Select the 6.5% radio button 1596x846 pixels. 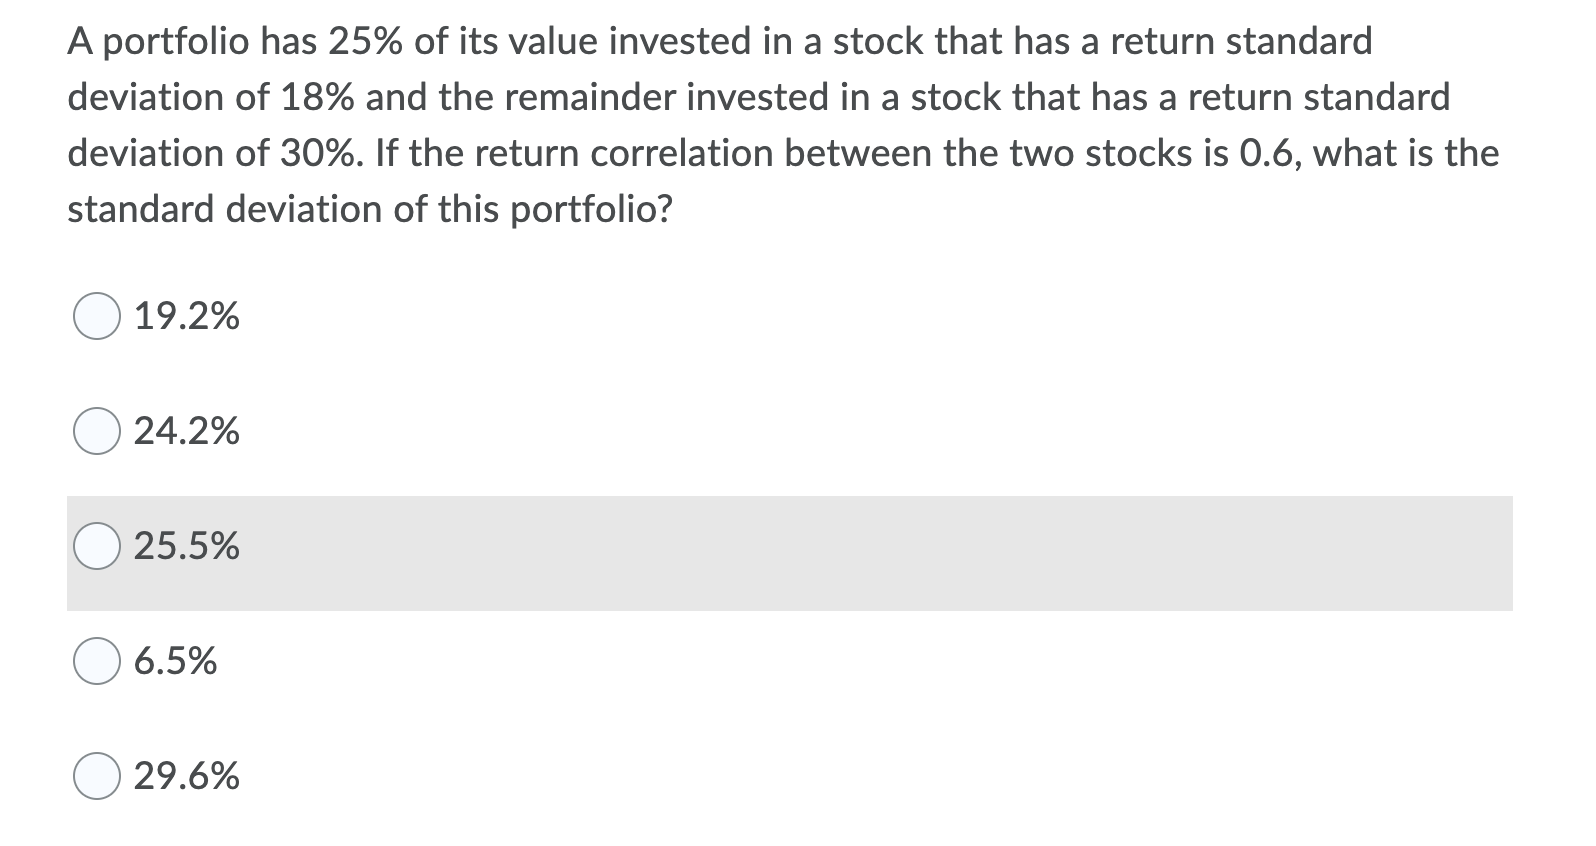pos(99,660)
